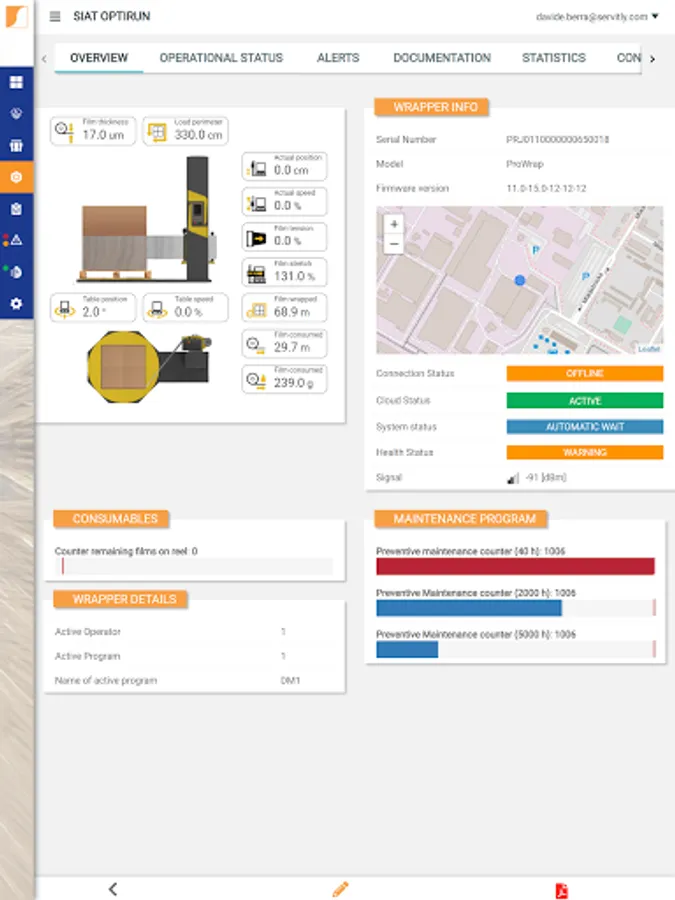Viewport: 675px width, 900px height.
Task: Show more tabs with the right chevron
Action: pyautogui.click(x=652, y=59)
